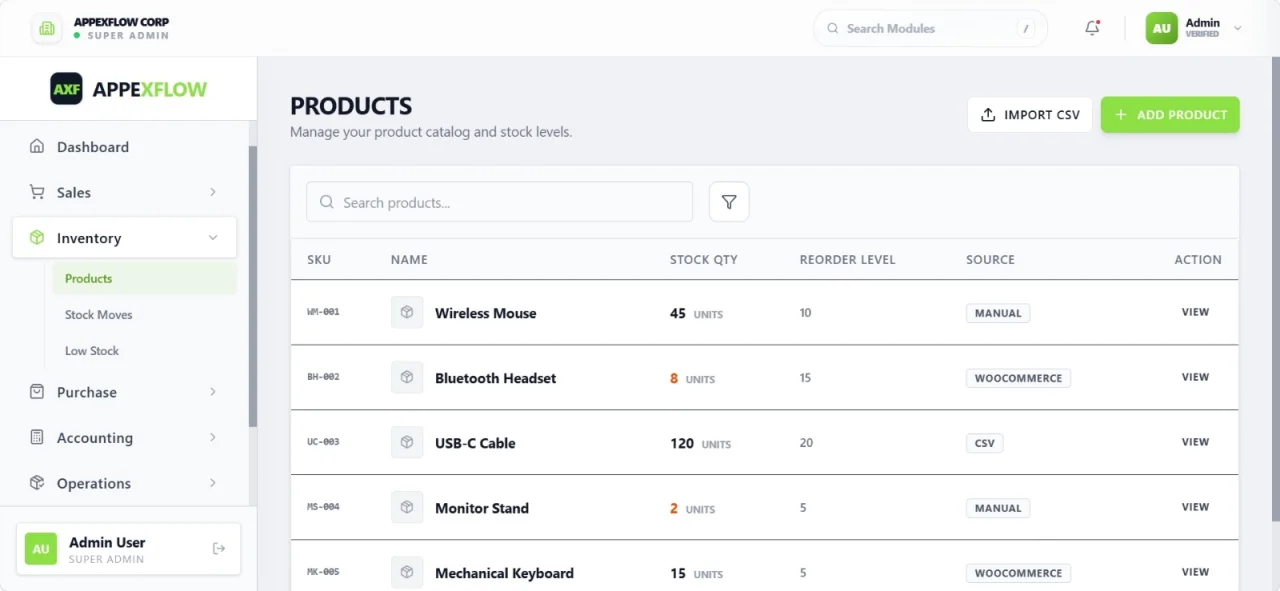Image resolution: width=1280 pixels, height=591 pixels.
Task: Expand the Purchase menu chevron
Action: [x=213, y=392]
